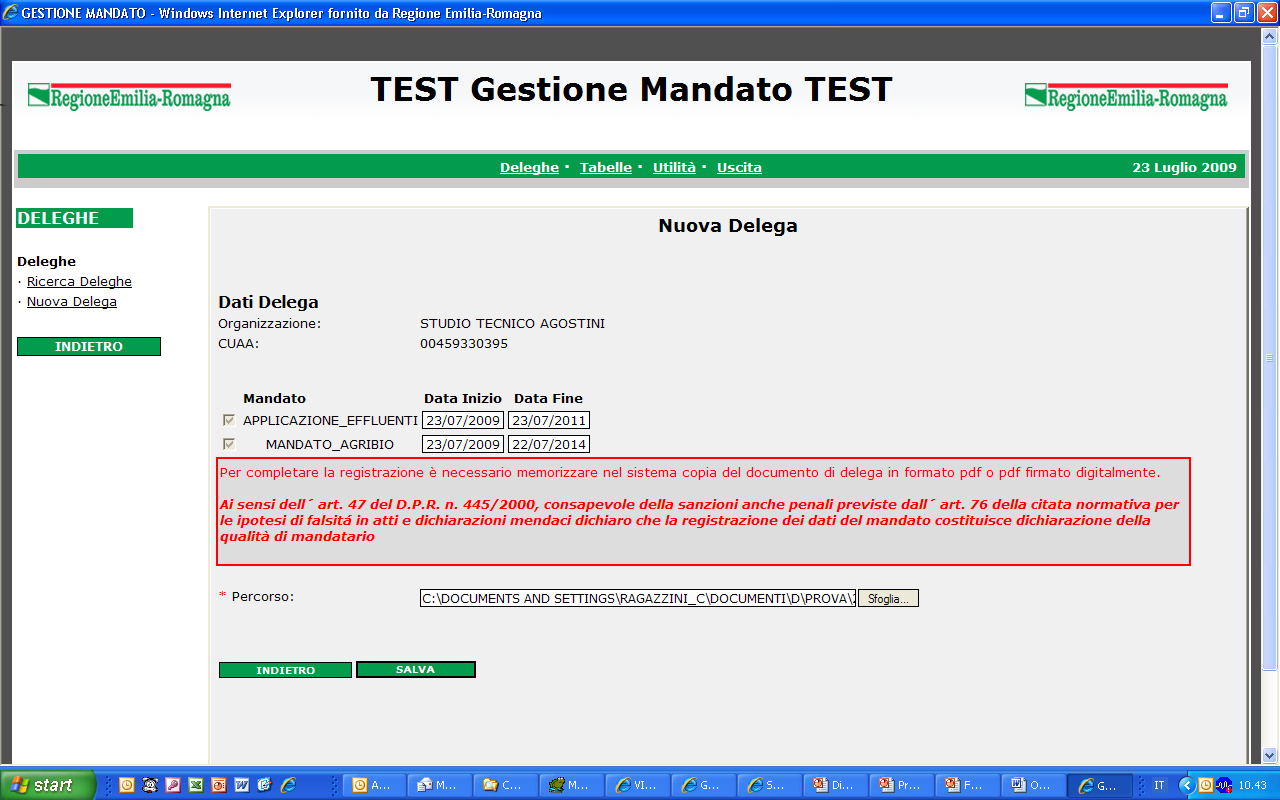Launch PowerPoint from quick launch
1280x800 pixels.
point(218,785)
